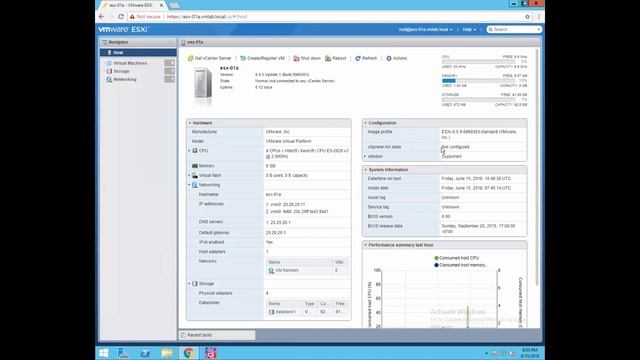The image size is (640, 360).
Task: Click the memory usage bar
Action: [x=478, y=81]
